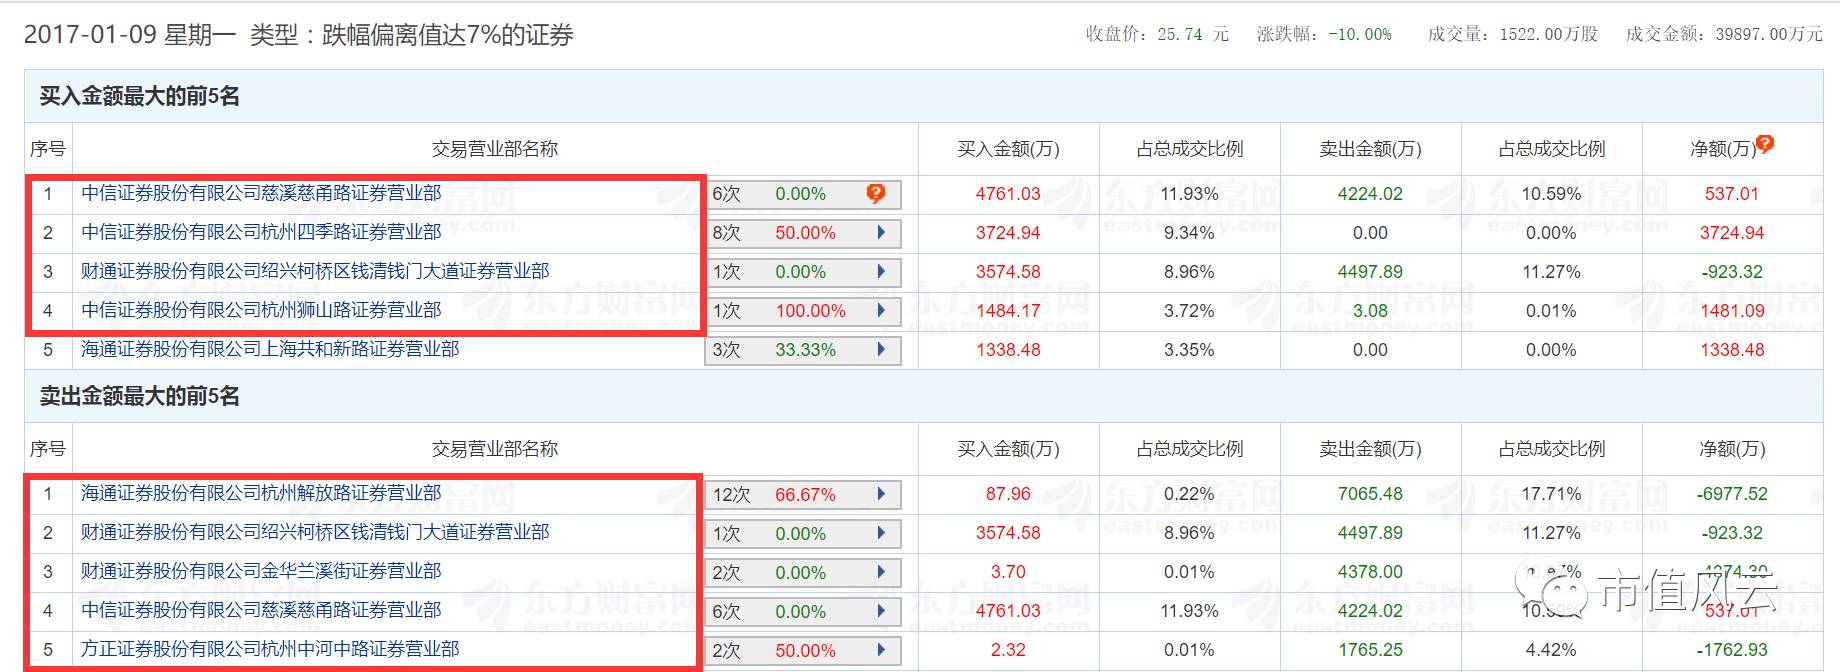Click the sell amount 3.08

[x=1370, y=311]
